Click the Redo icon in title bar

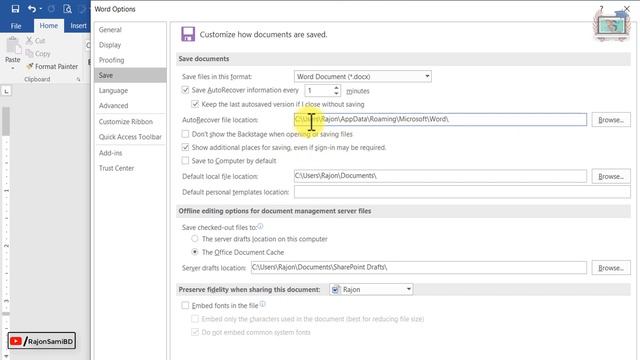tap(51, 9)
